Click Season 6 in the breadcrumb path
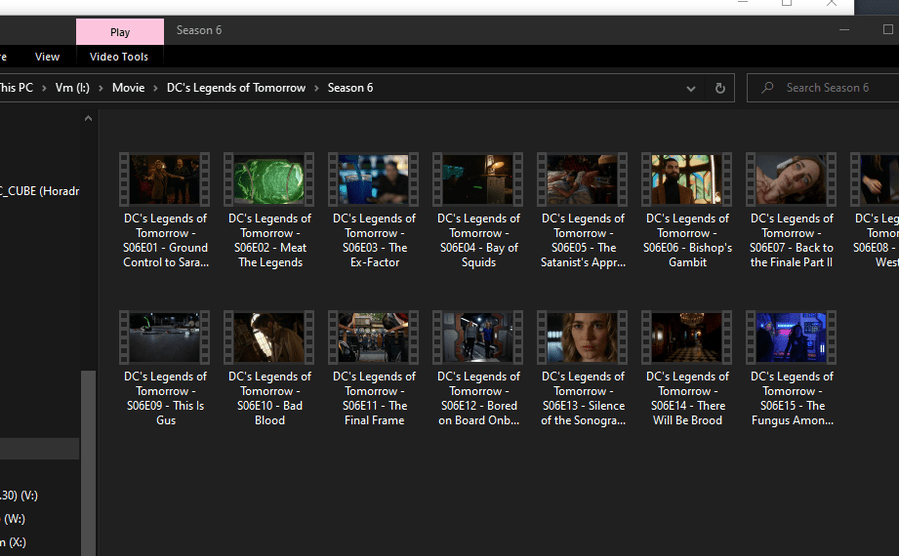This screenshot has height=556, width=899. (x=350, y=88)
